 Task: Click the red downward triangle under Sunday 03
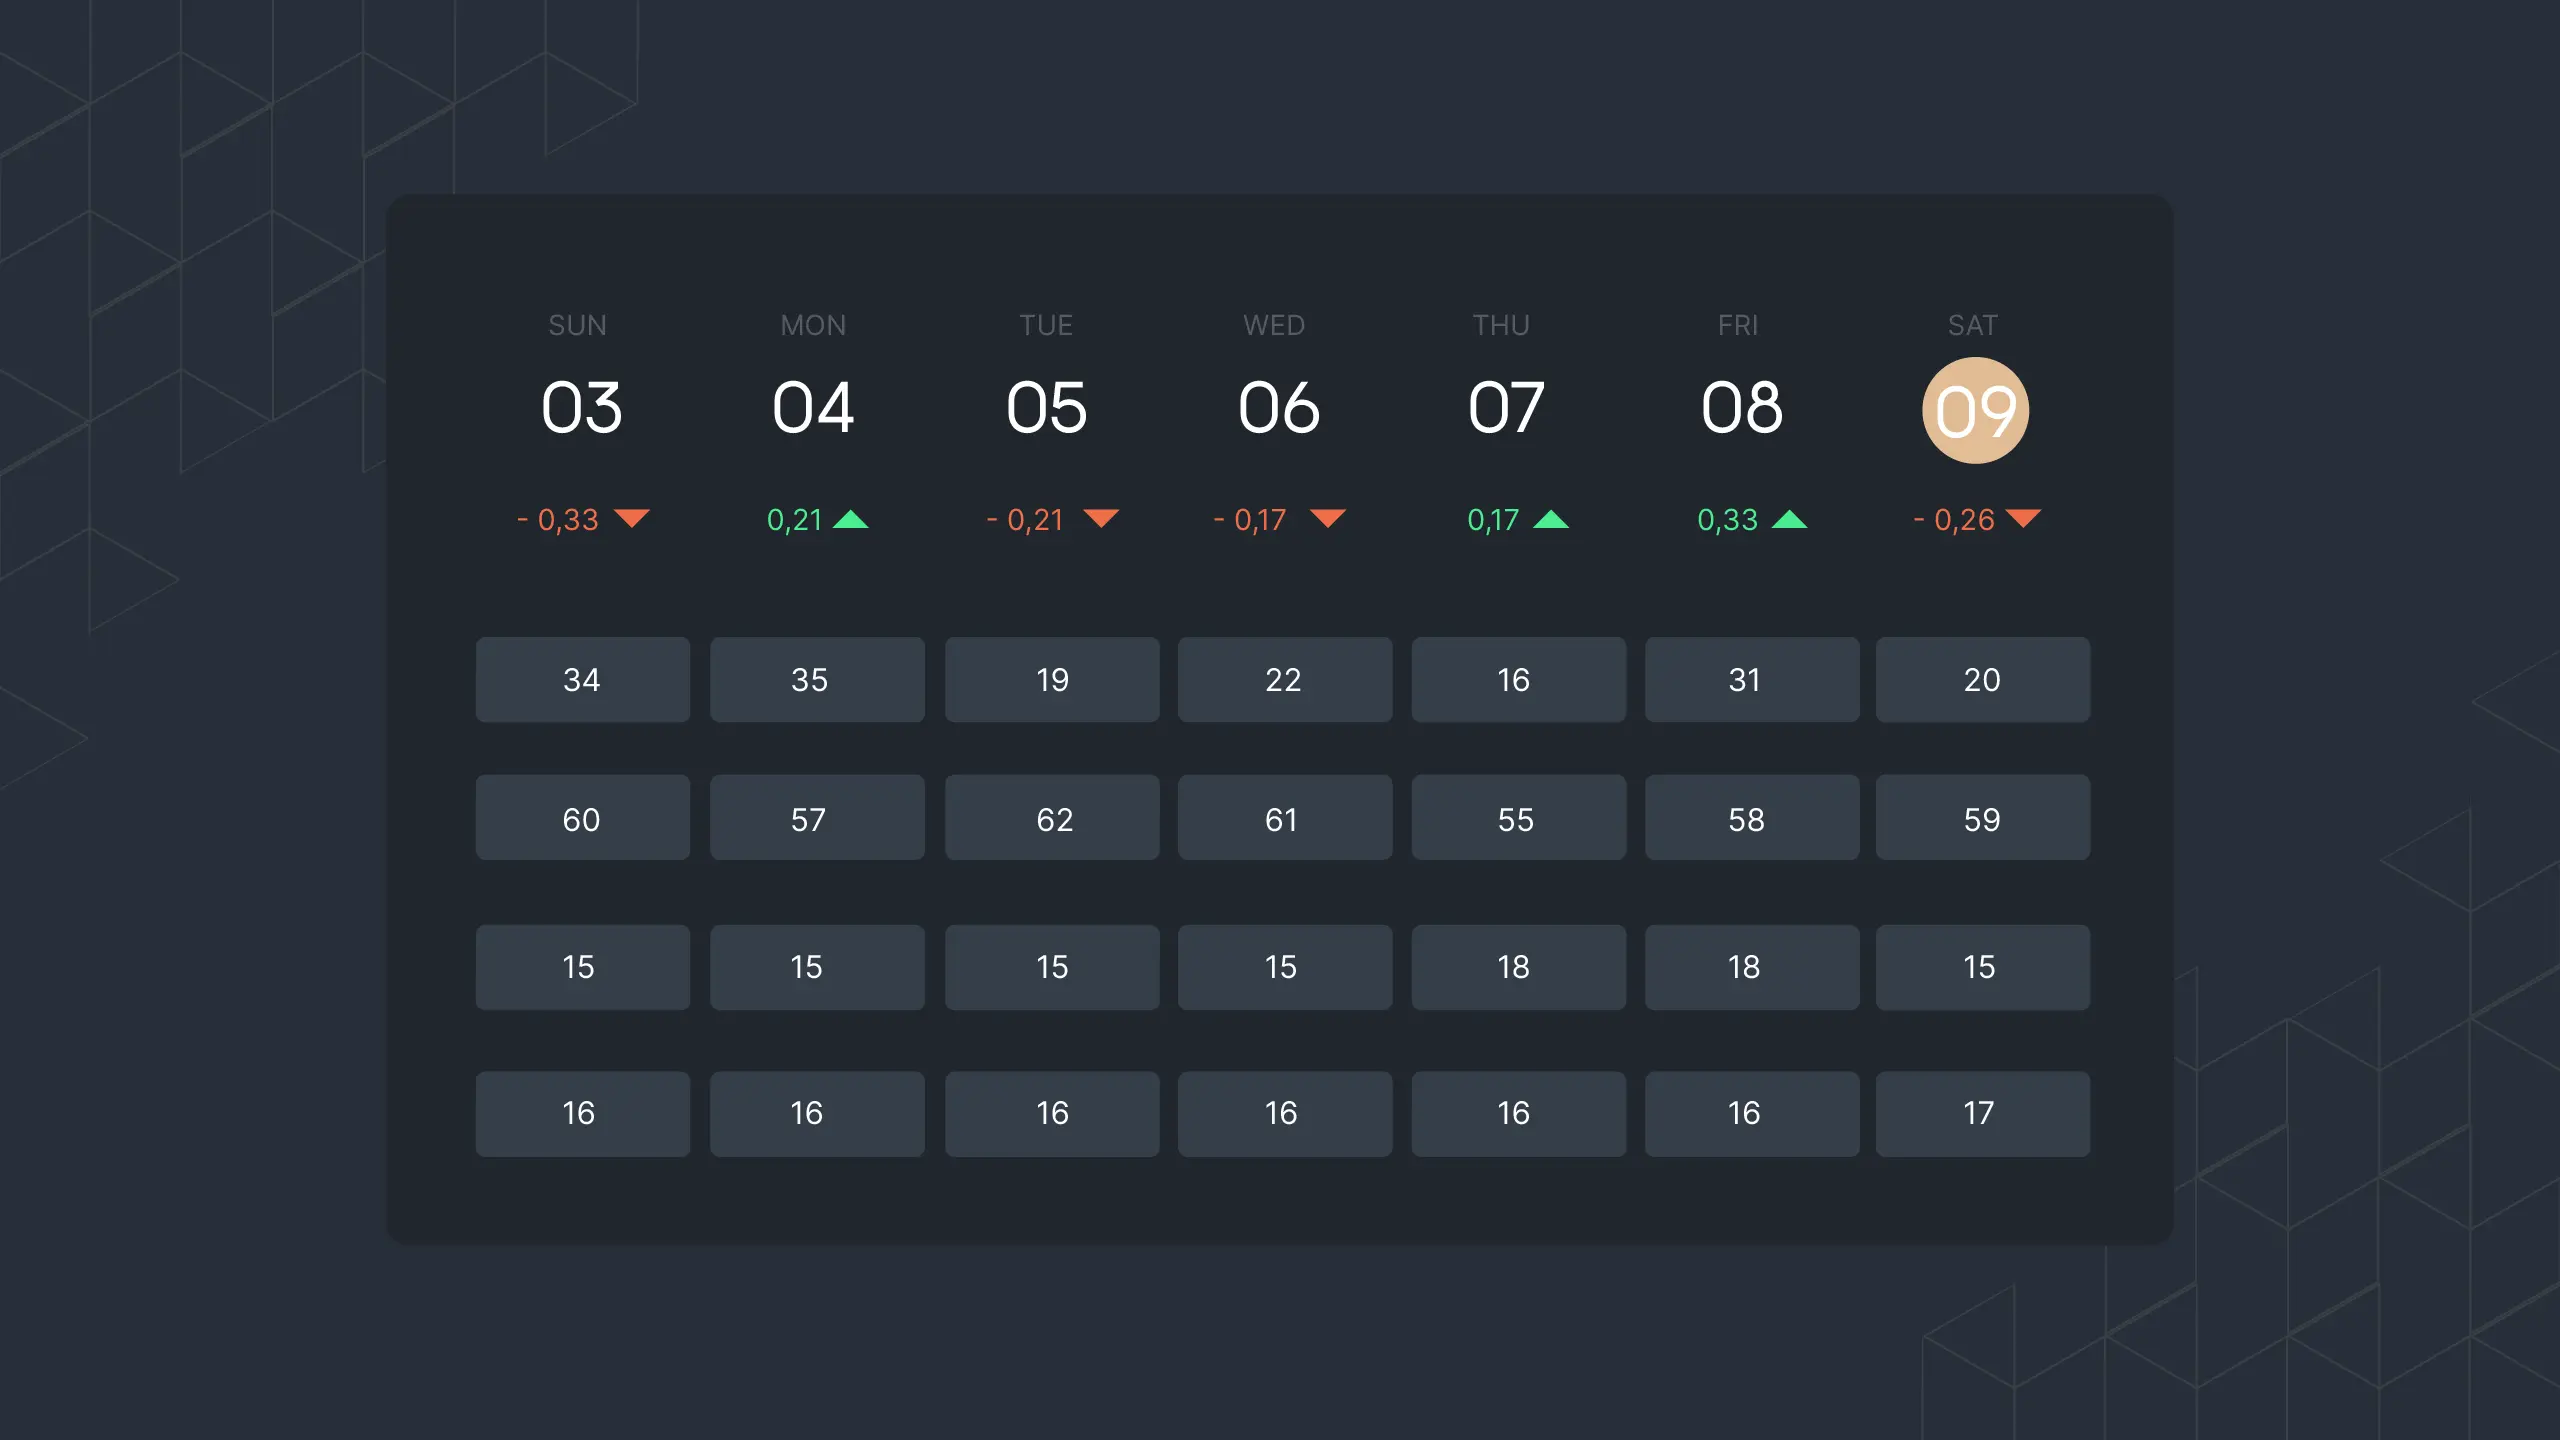632,519
